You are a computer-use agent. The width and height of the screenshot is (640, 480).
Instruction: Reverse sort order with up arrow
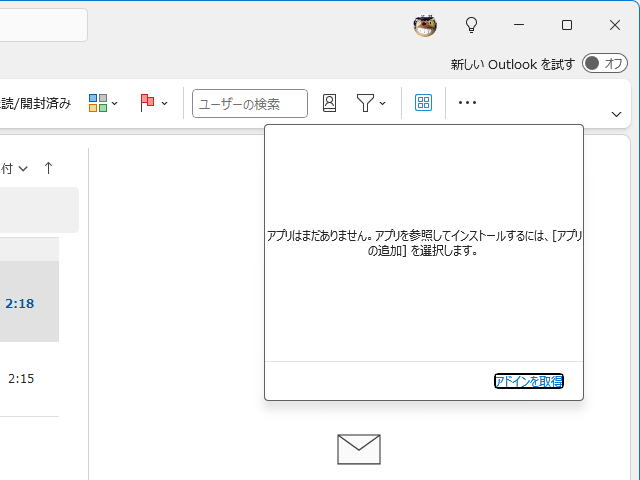tap(48, 168)
